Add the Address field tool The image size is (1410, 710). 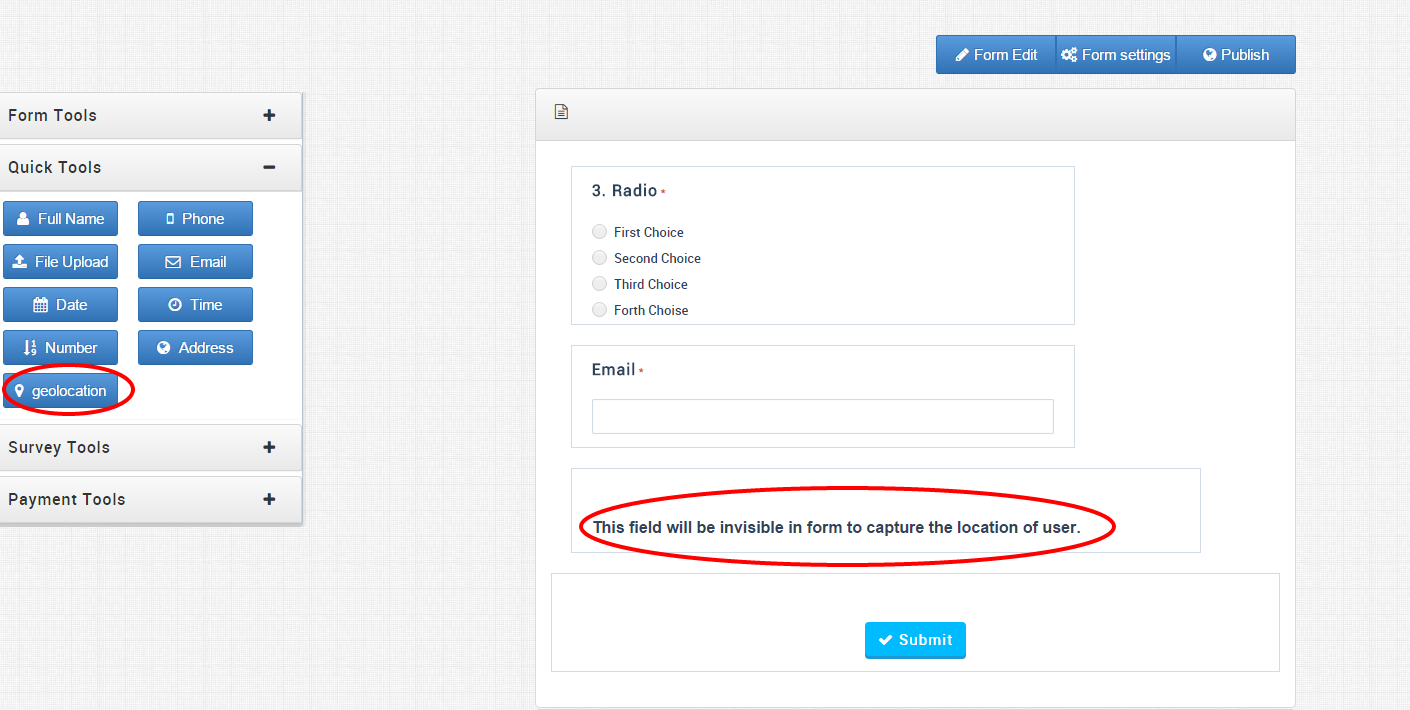coord(195,348)
